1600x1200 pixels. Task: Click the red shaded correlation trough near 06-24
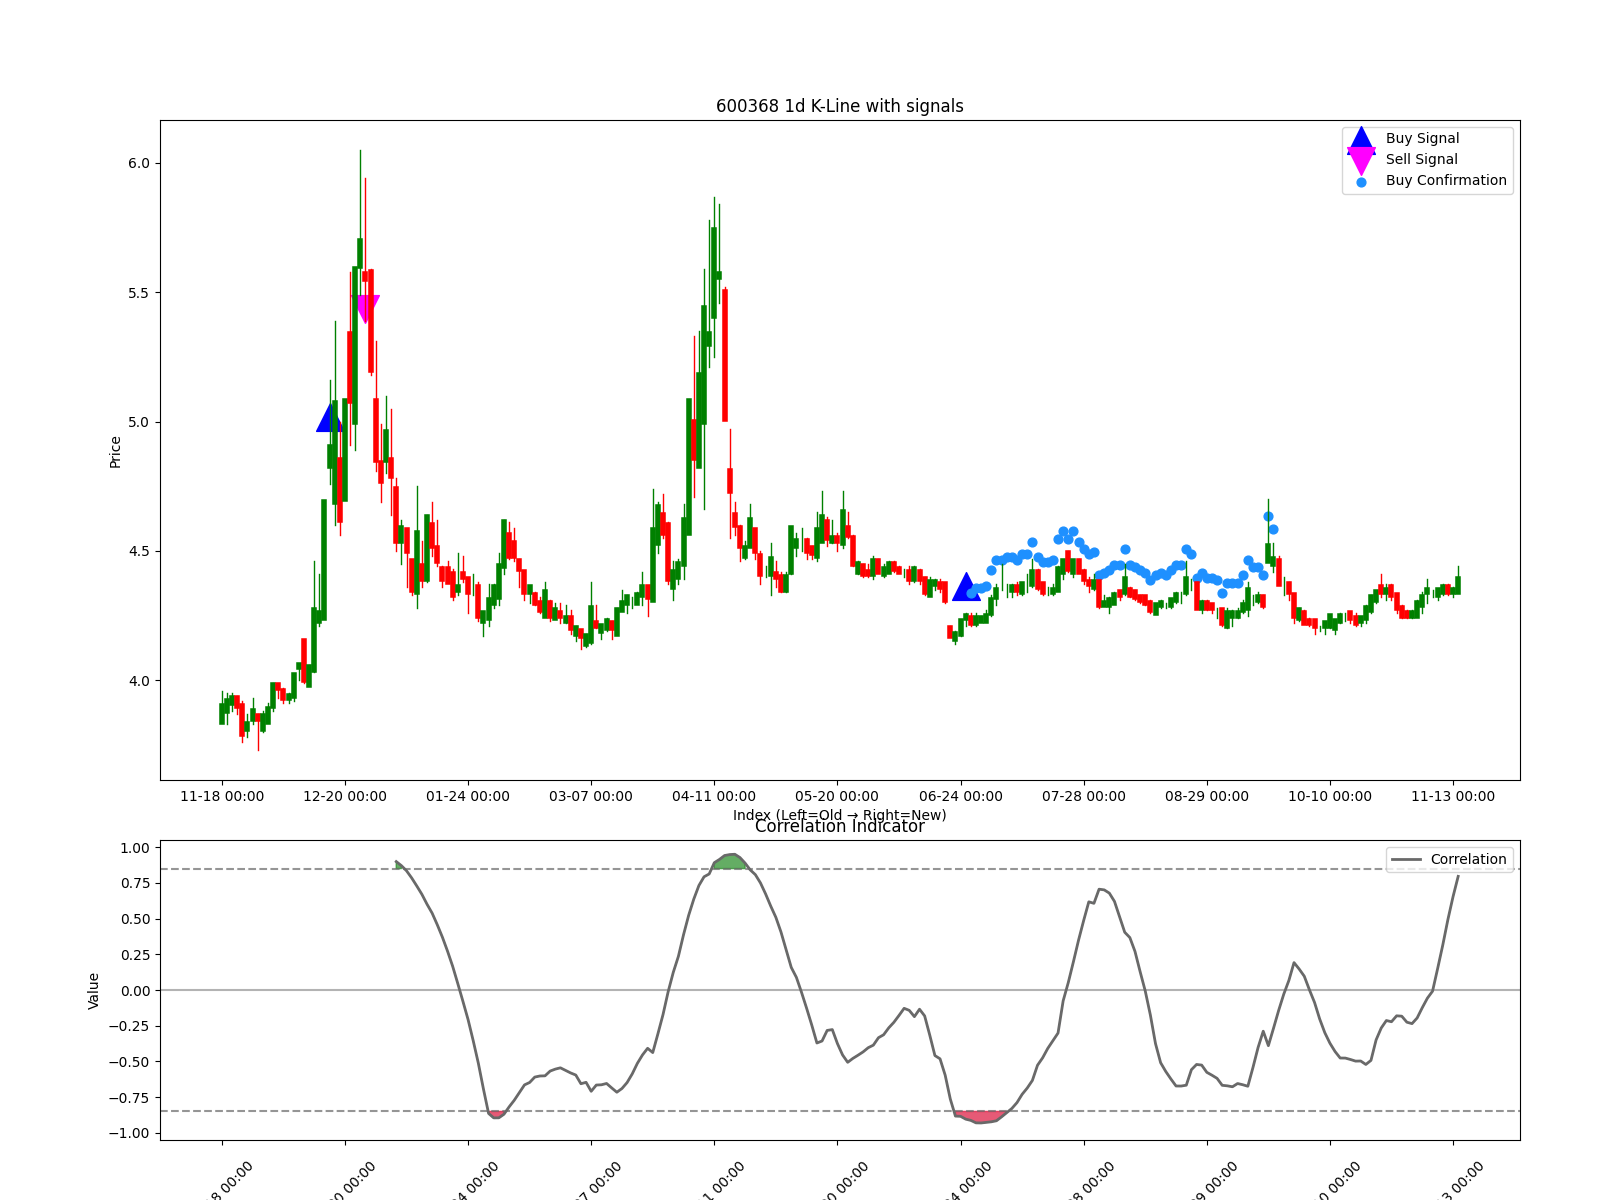point(980,1116)
